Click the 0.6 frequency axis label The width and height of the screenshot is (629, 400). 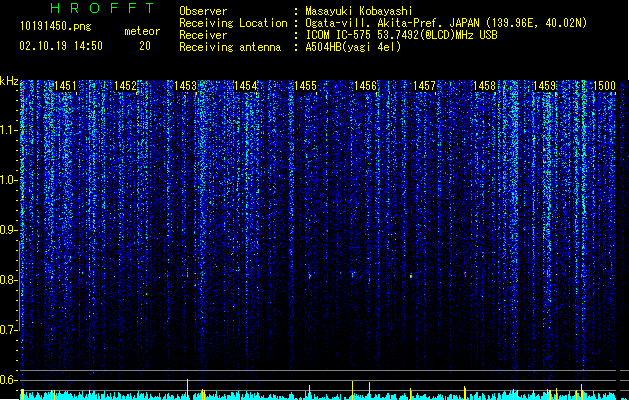pyautogui.click(x=8, y=380)
